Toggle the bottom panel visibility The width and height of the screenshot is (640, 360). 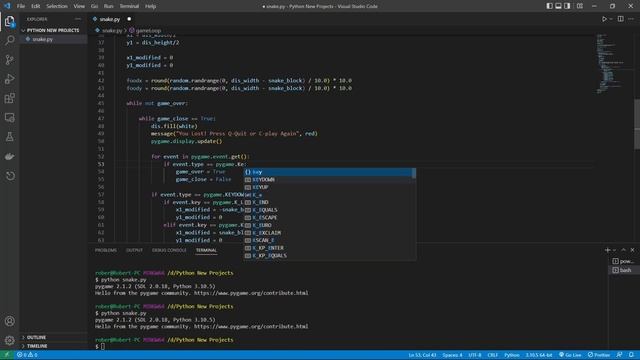[558, 6]
